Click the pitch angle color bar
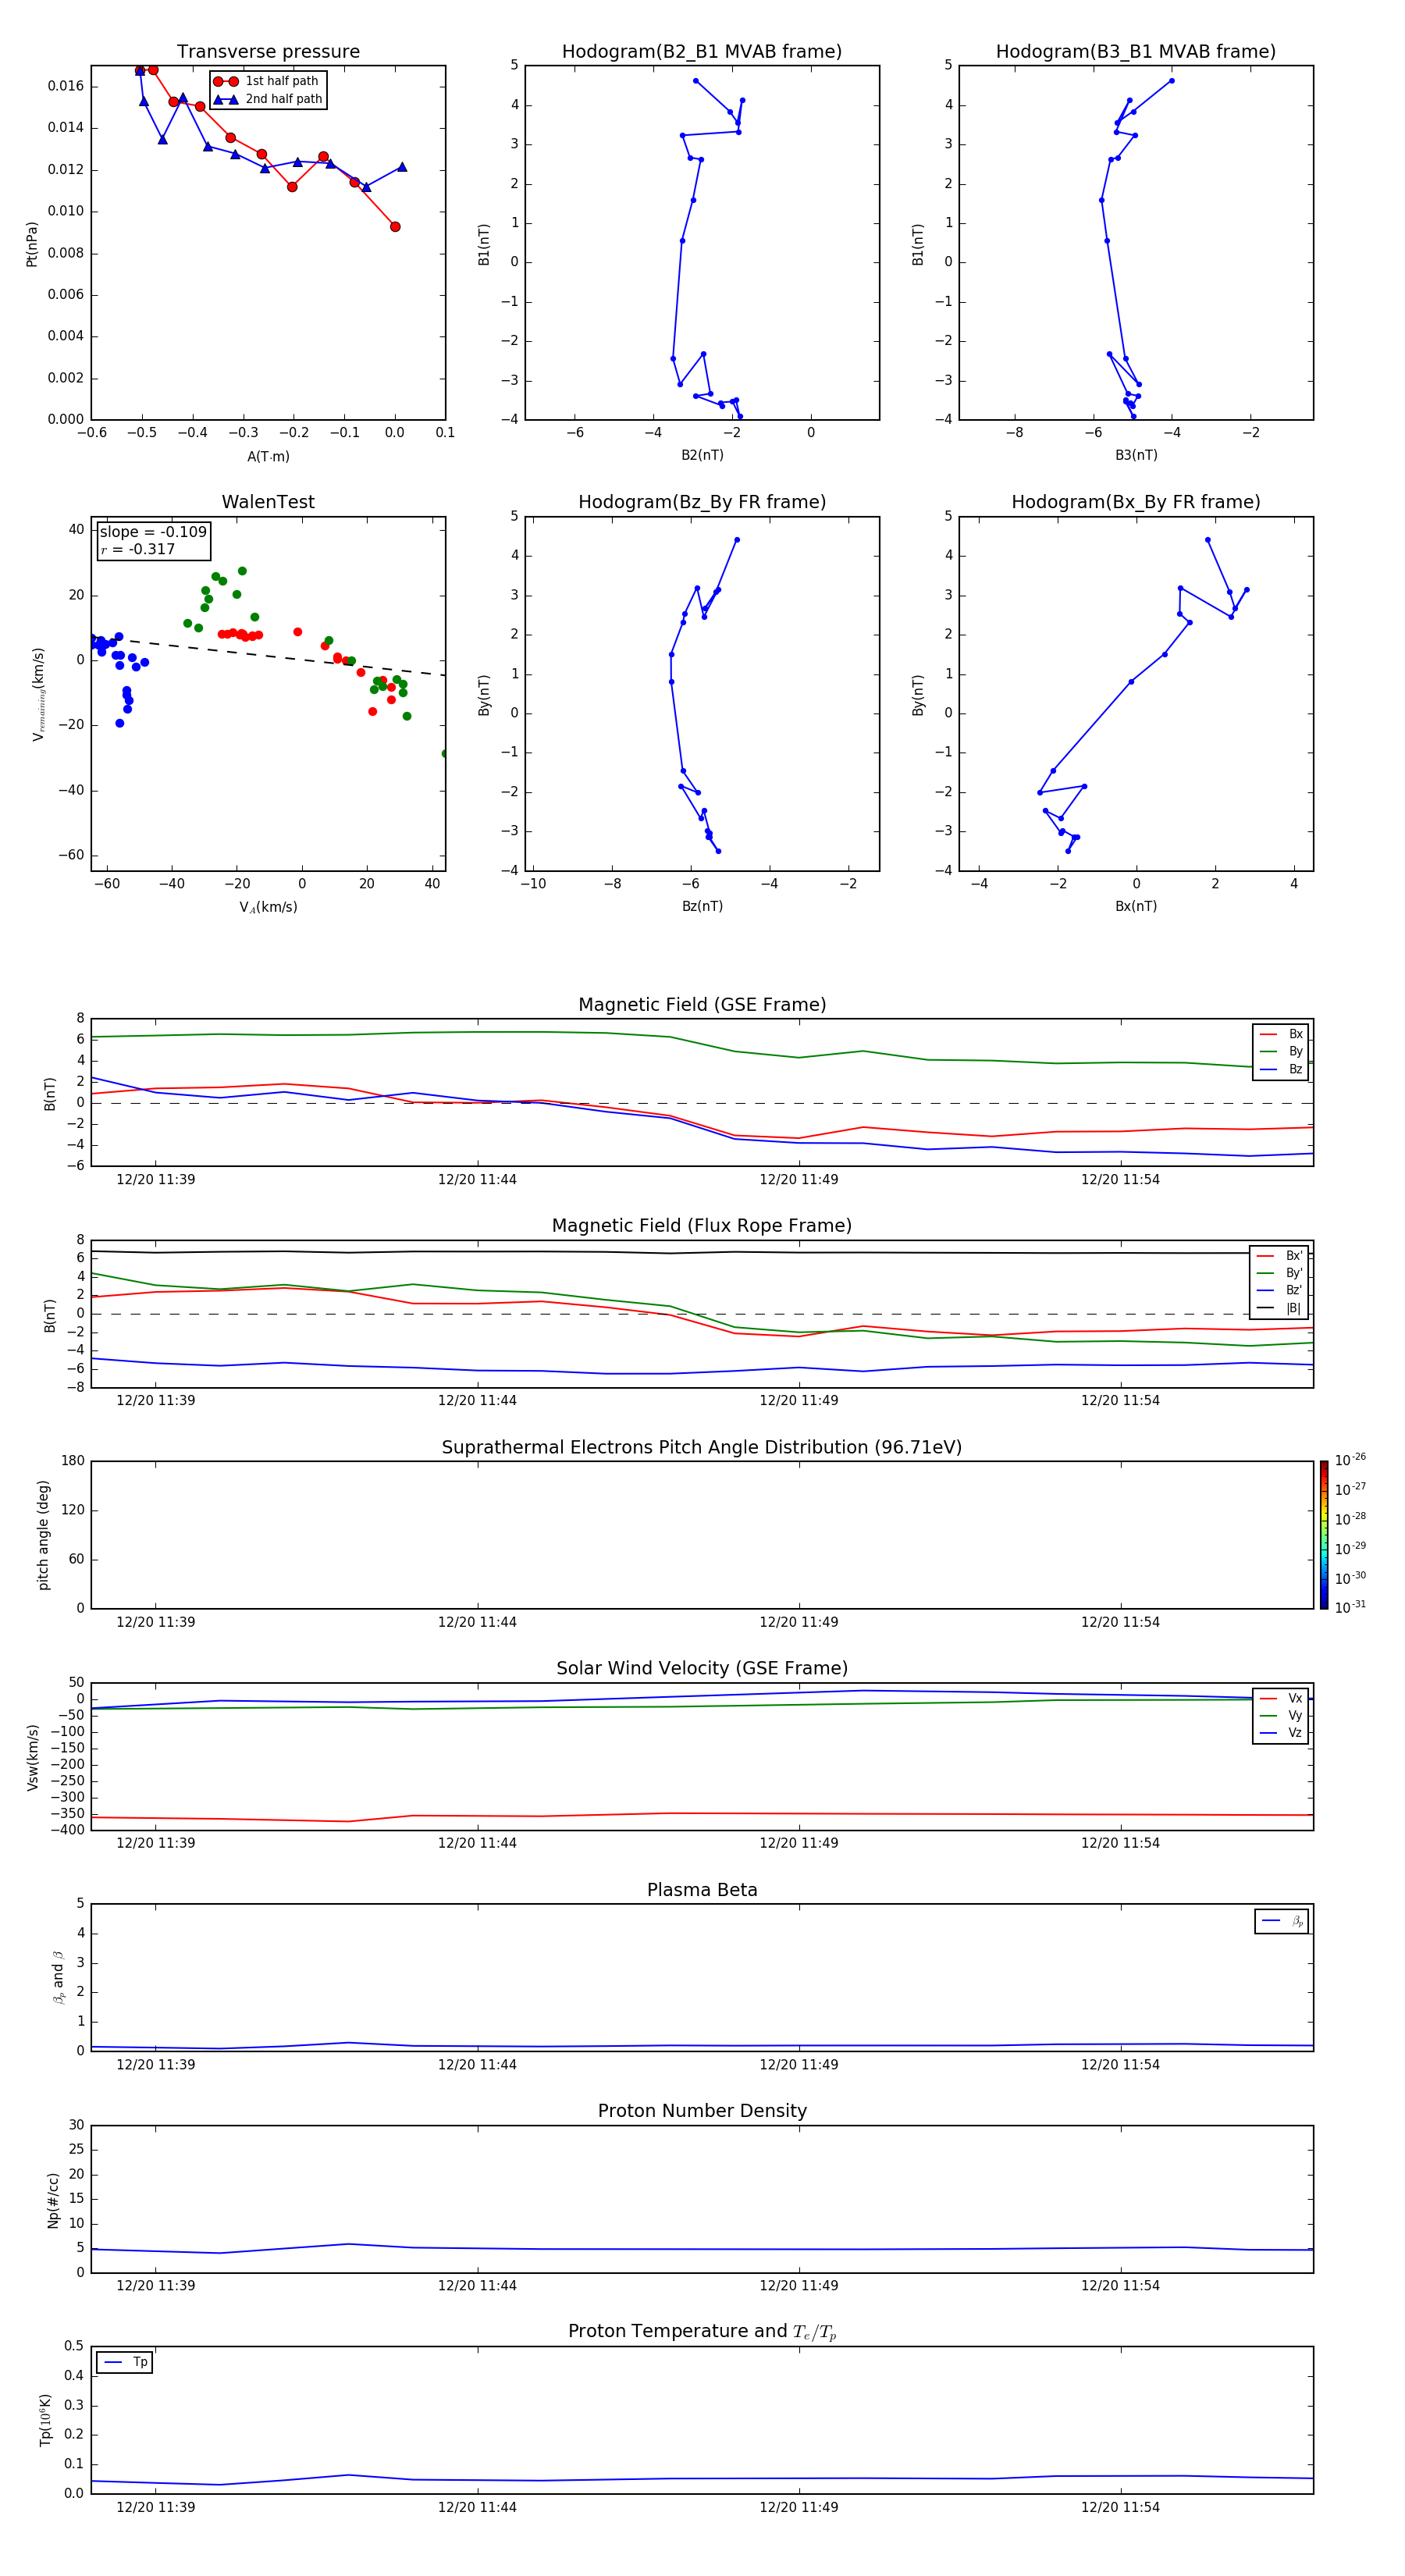Viewport: 1405px width, 2576px height. tap(1323, 1535)
